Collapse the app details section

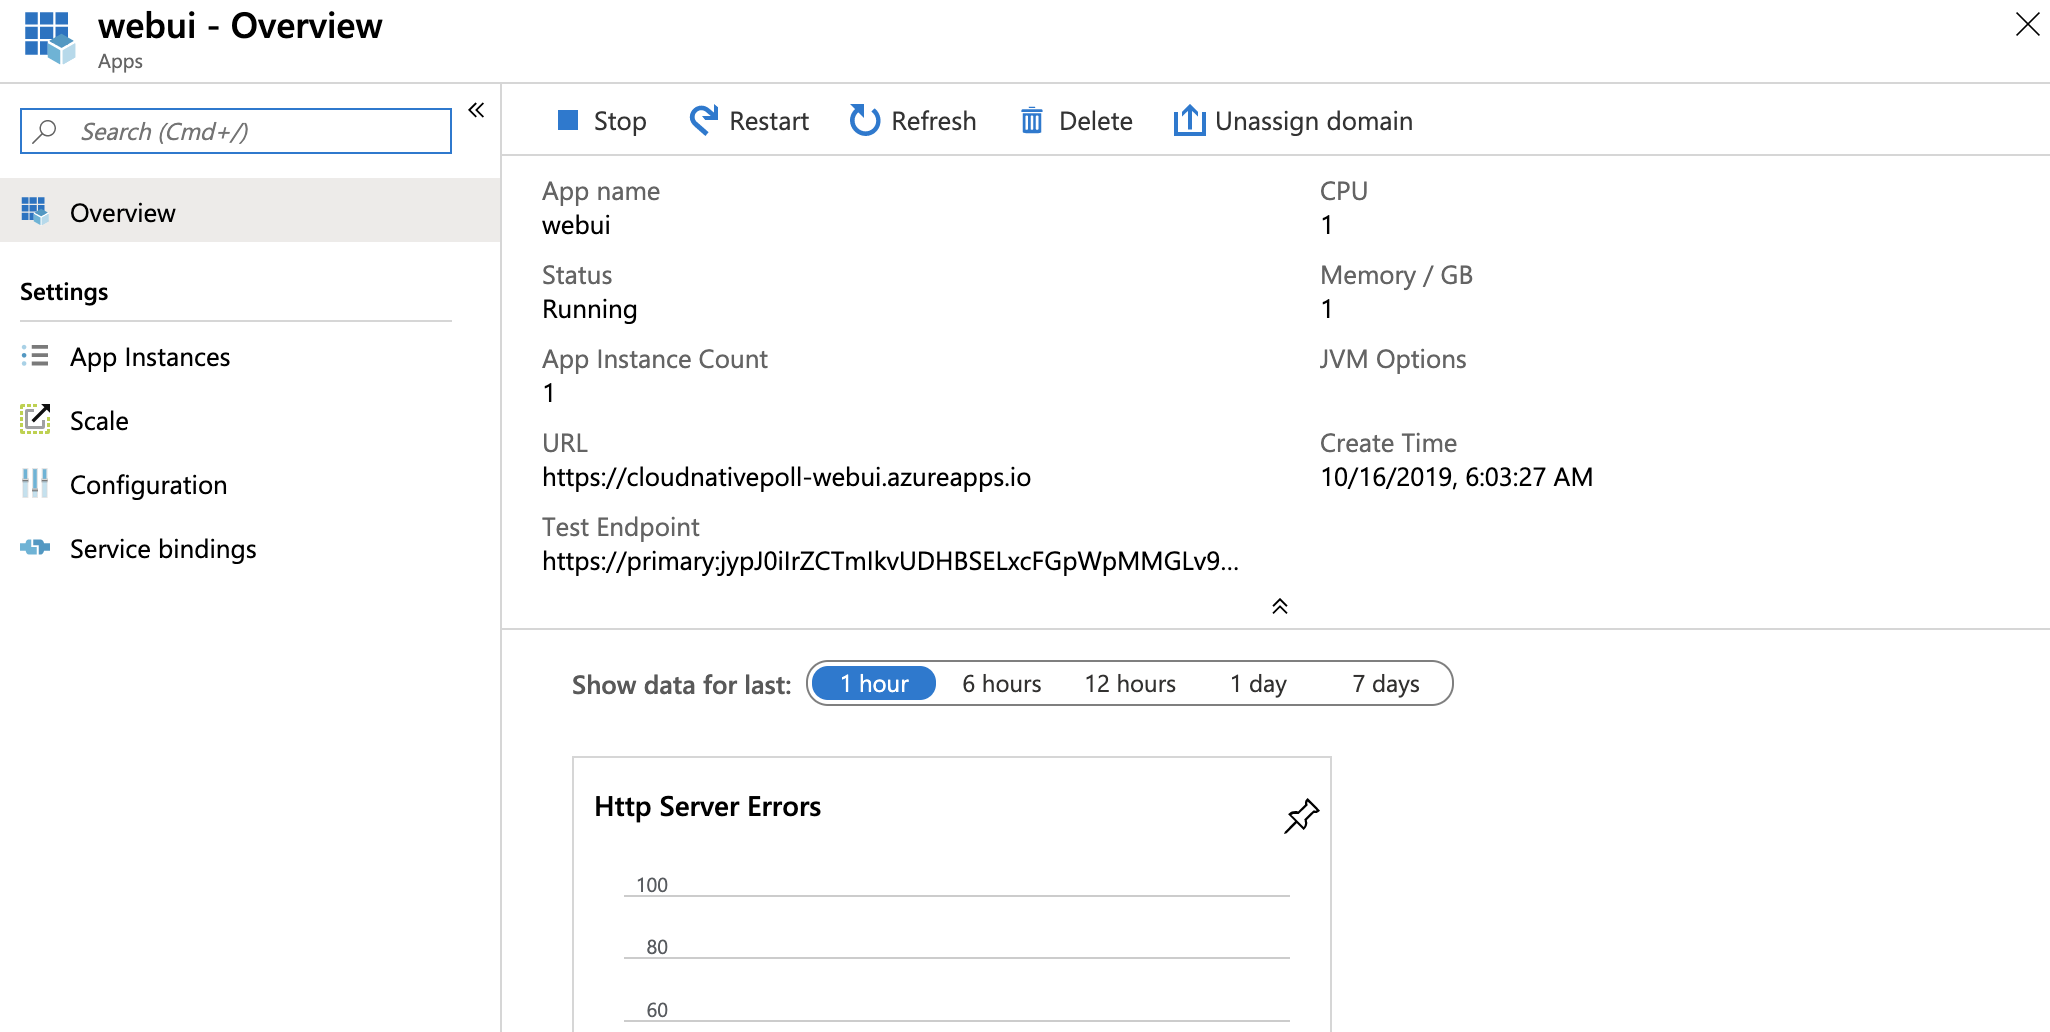[x=1279, y=606]
